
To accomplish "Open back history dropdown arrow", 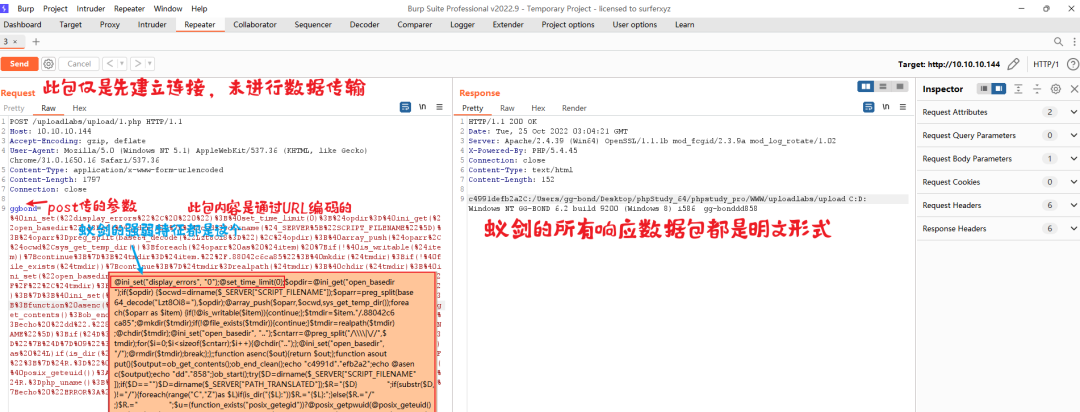I will (x=122, y=63).
